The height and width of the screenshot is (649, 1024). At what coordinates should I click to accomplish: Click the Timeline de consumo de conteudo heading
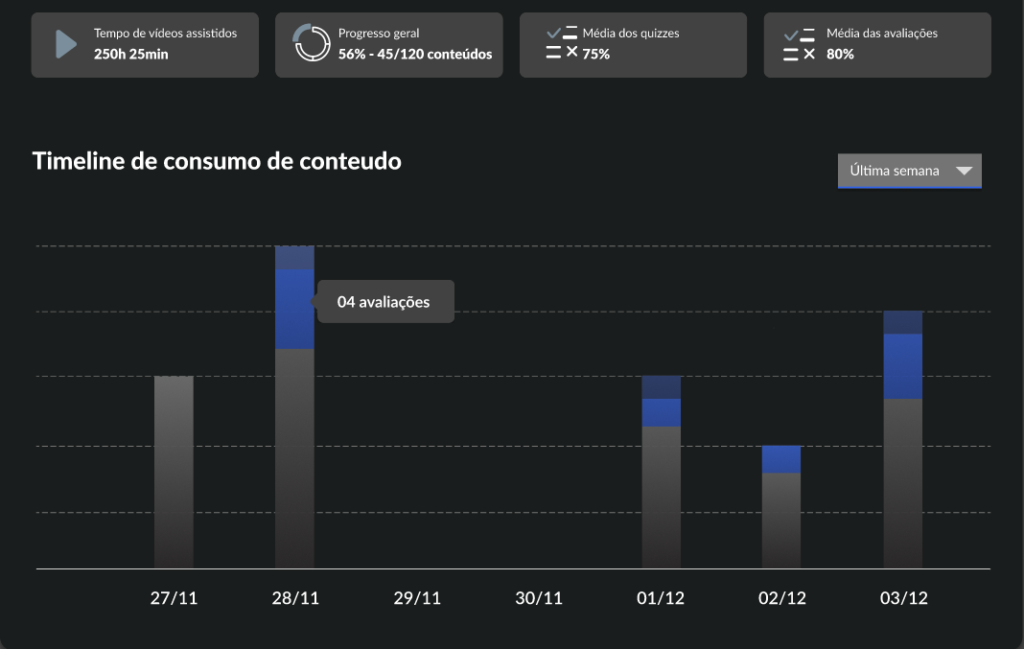(x=217, y=161)
